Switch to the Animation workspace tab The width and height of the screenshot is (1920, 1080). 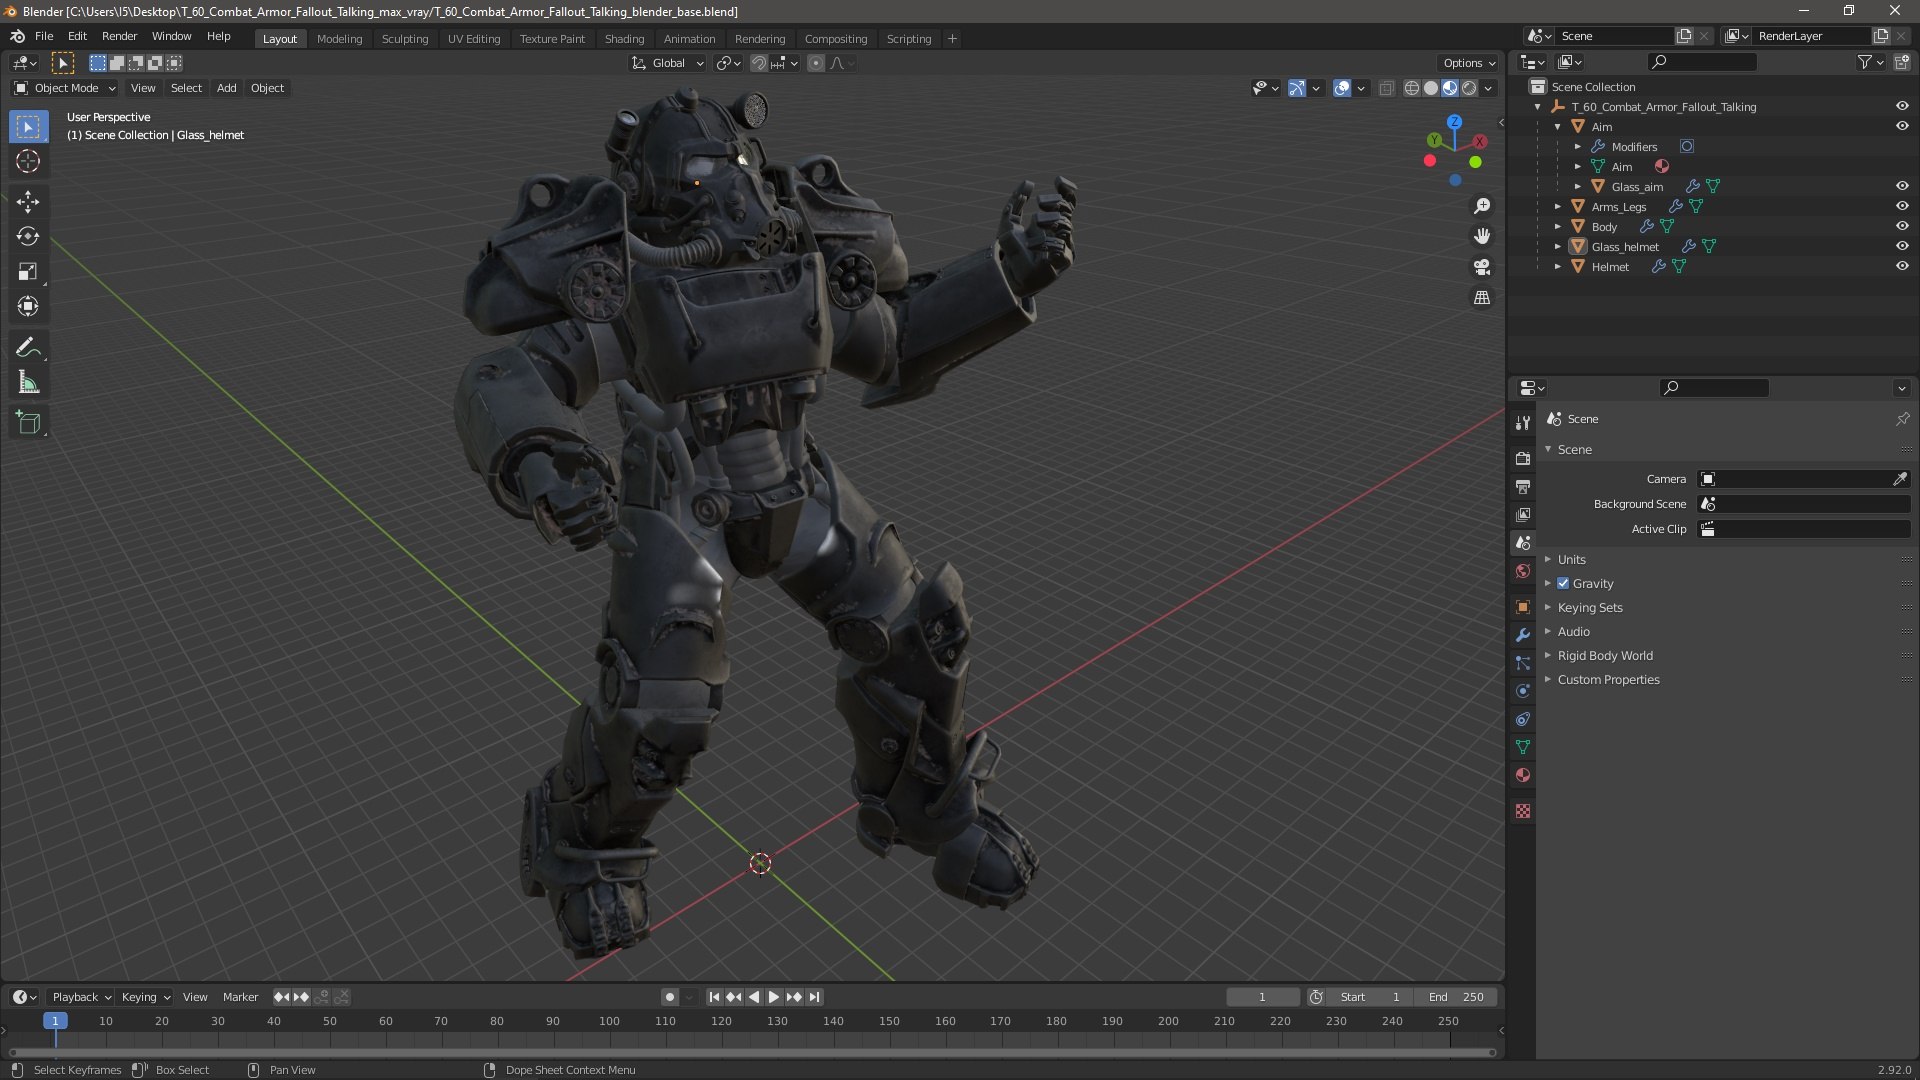click(689, 39)
